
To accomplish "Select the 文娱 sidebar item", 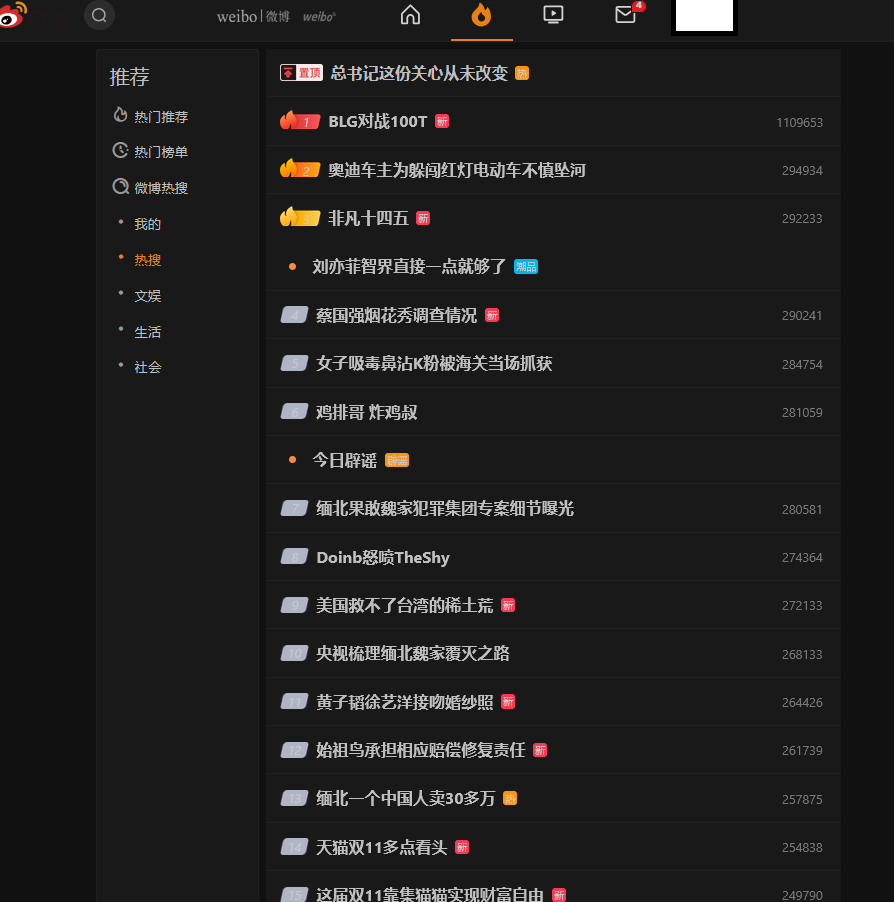I will tap(147, 296).
